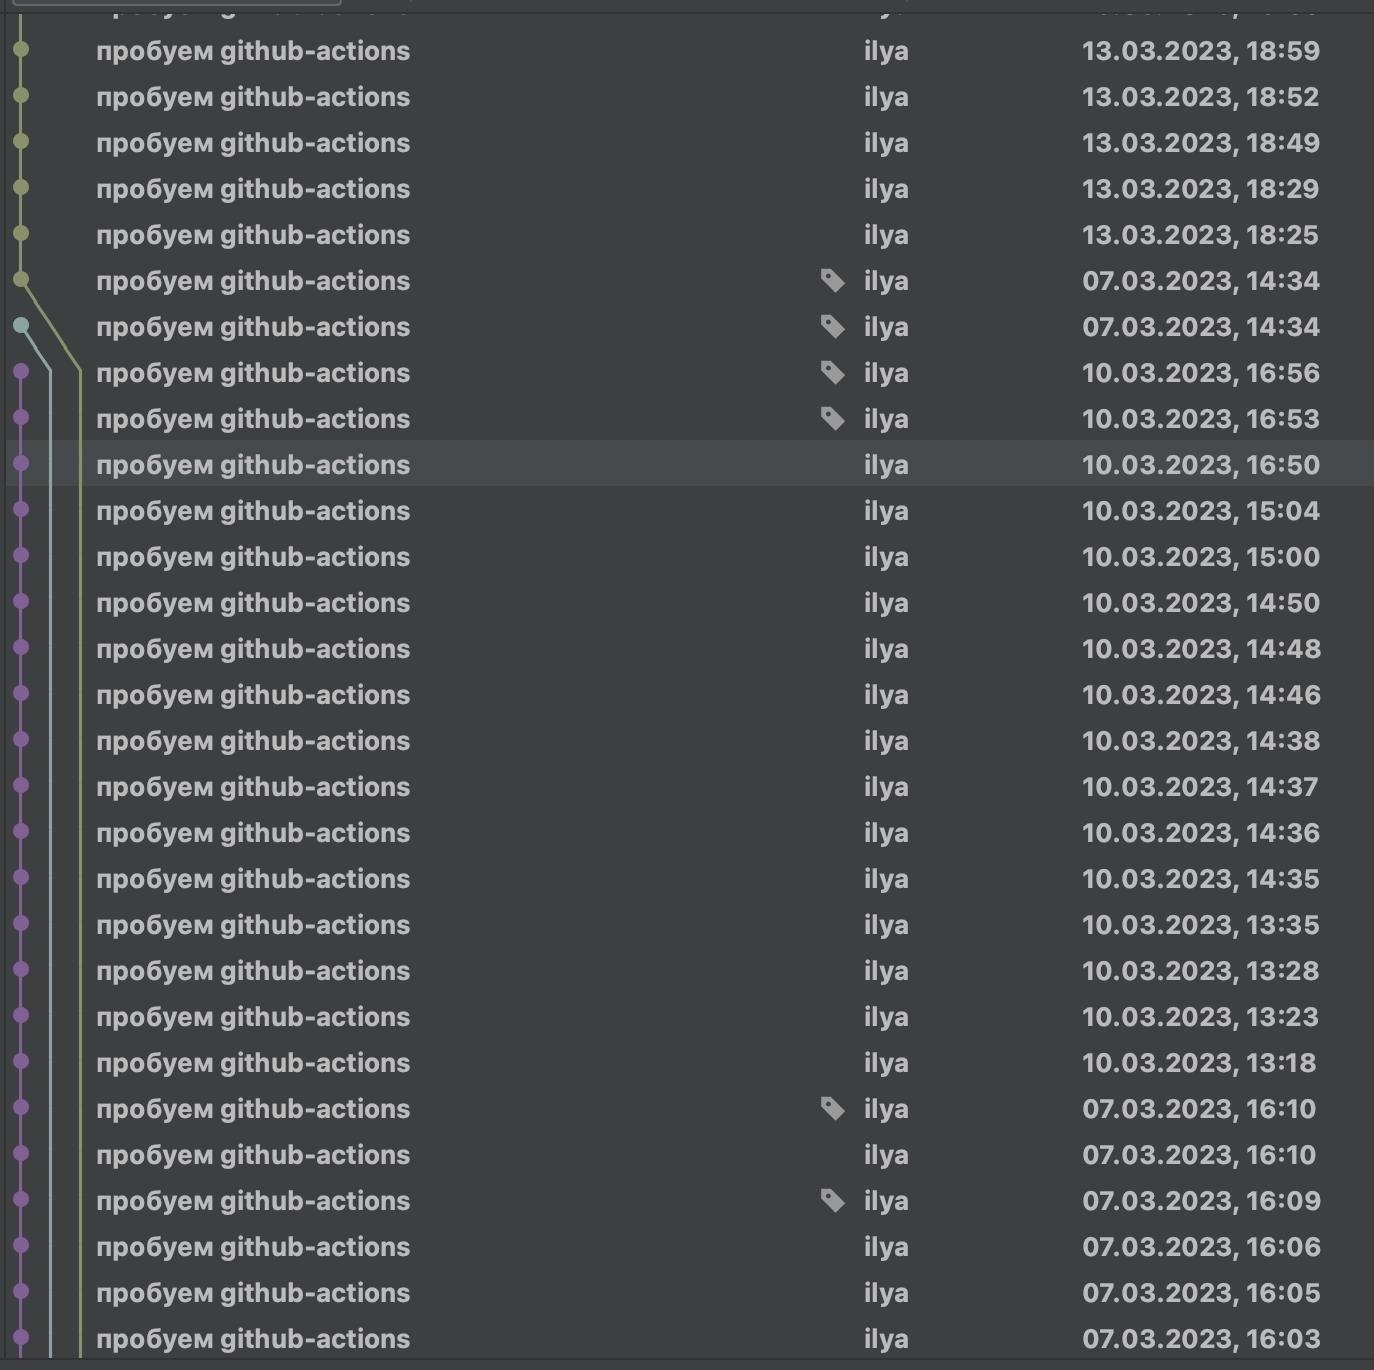This screenshot has height=1370, width=1374.
Task: Click author ilya on the 13.03.2023, 18:29 commit
Action: pos(886,189)
